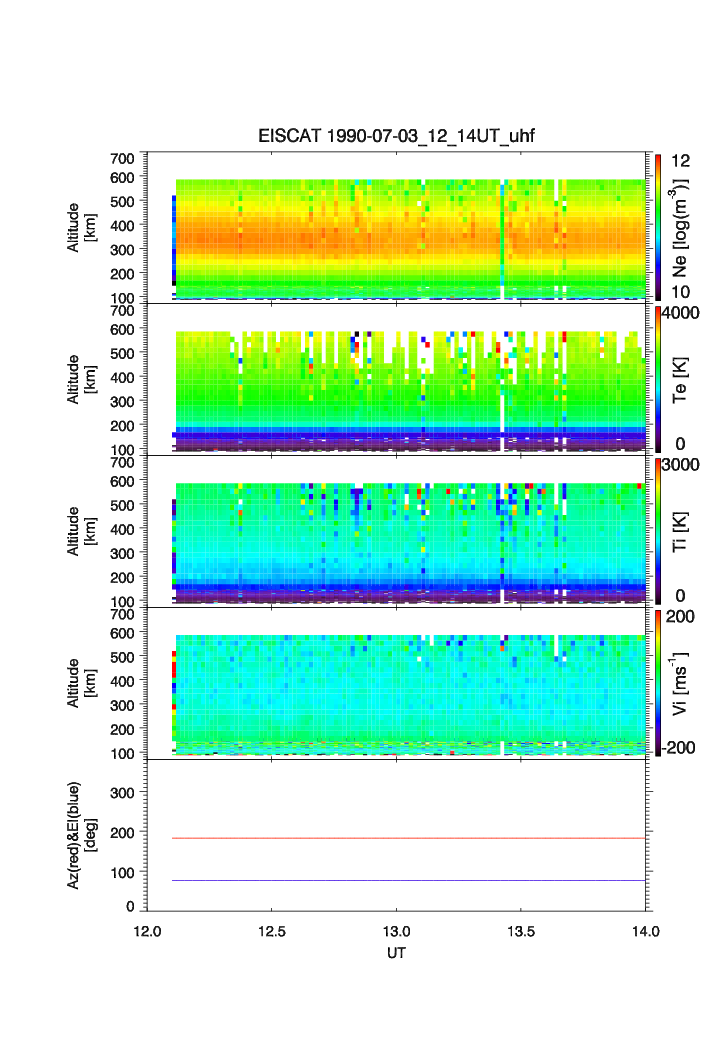Click the Te [K] colorbar label

pyautogui.click(x=682, y=380)
